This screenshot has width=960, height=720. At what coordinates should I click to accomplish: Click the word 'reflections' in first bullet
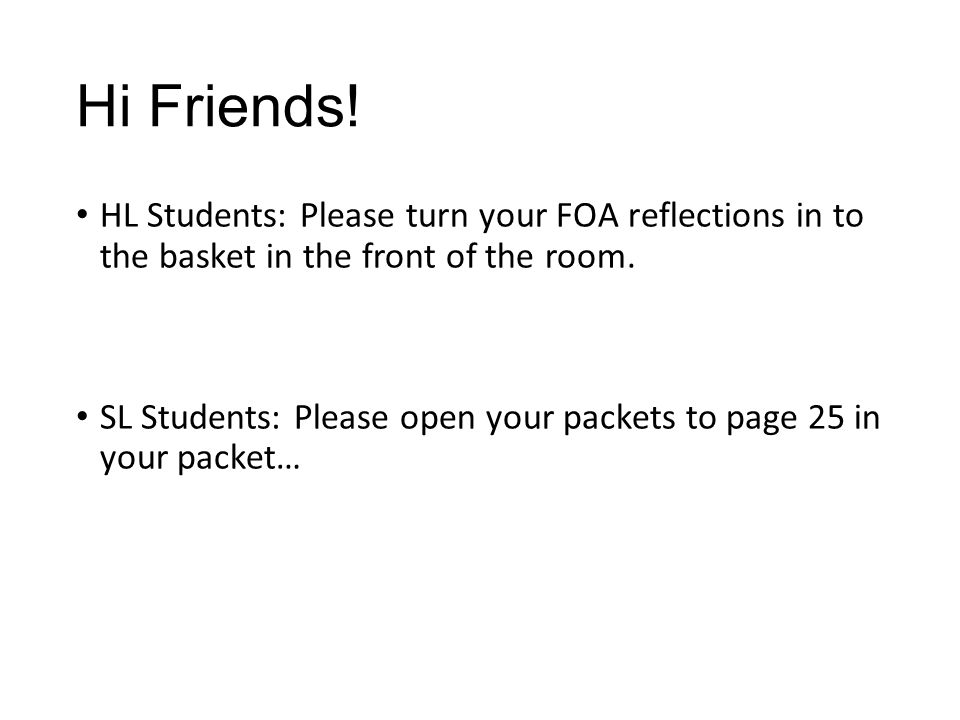707,216
